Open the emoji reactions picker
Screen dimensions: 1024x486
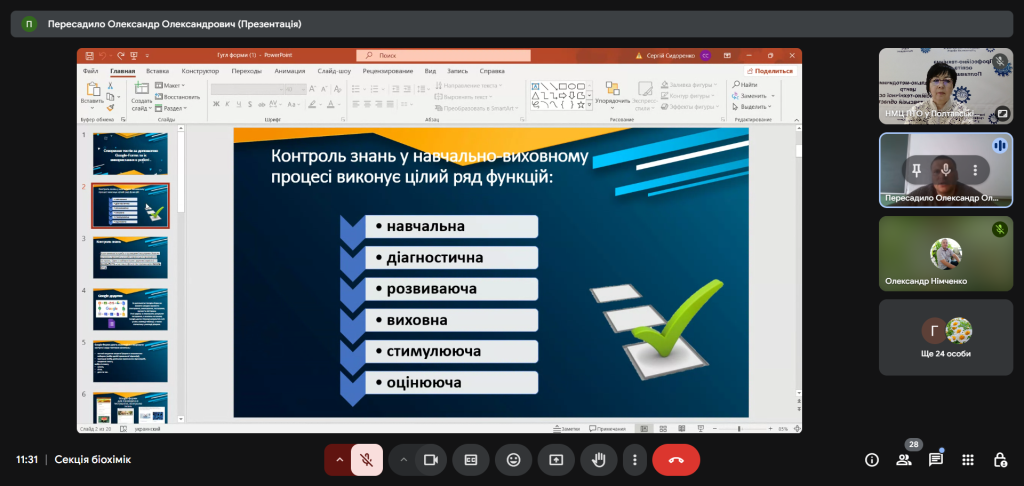click(x=513, y=460)
